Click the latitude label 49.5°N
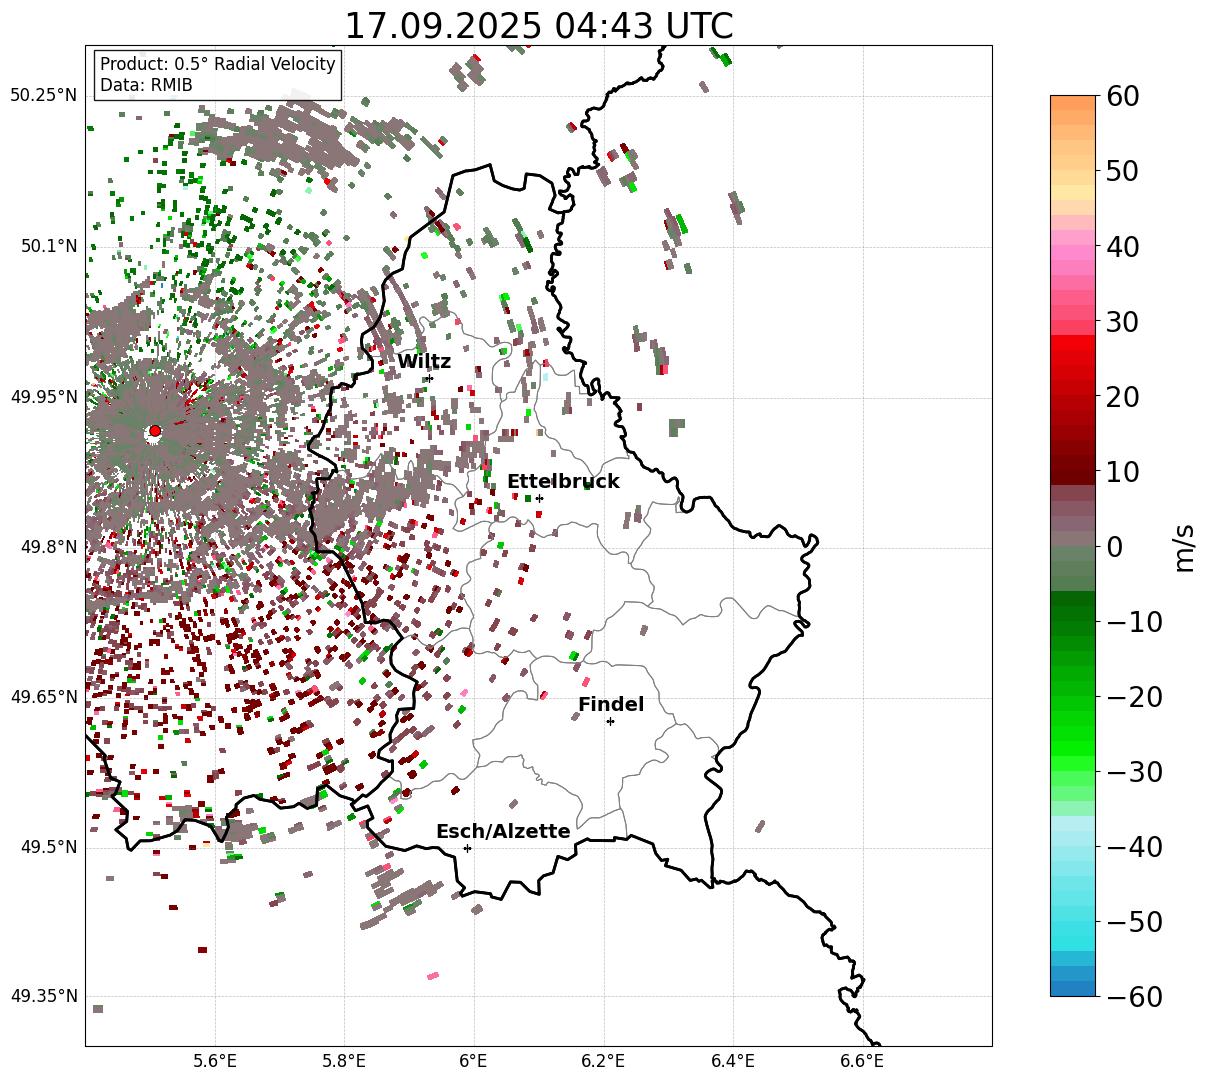 [48, 847]
